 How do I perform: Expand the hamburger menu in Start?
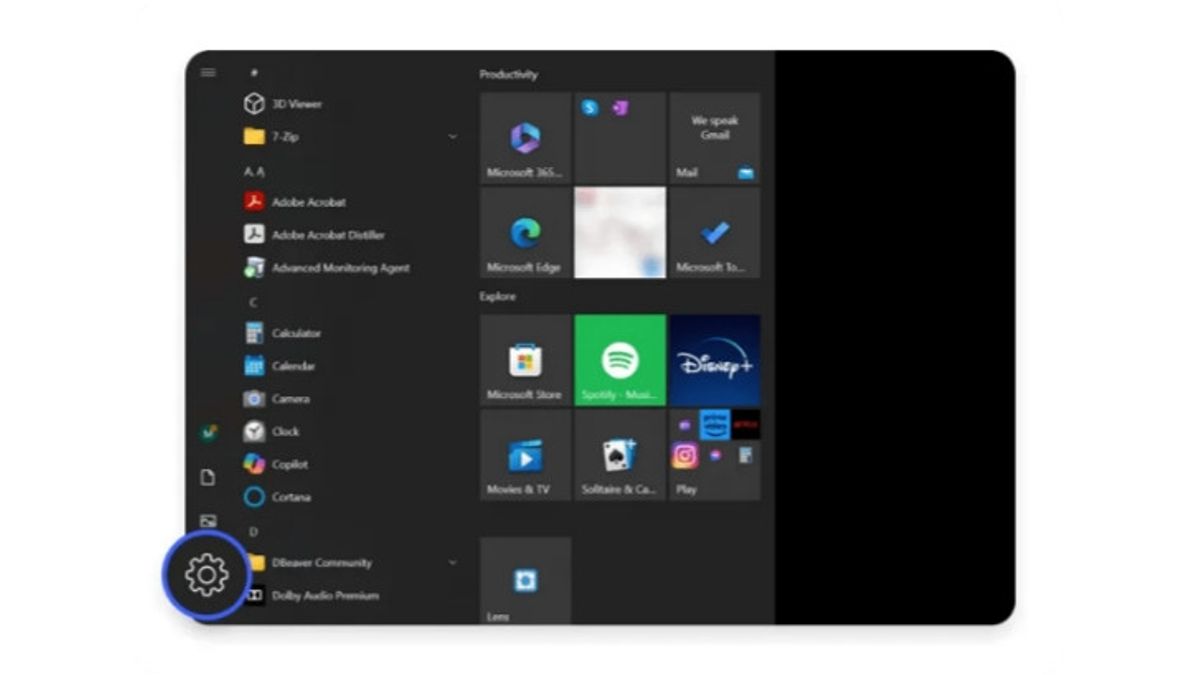tap(208, 72)
